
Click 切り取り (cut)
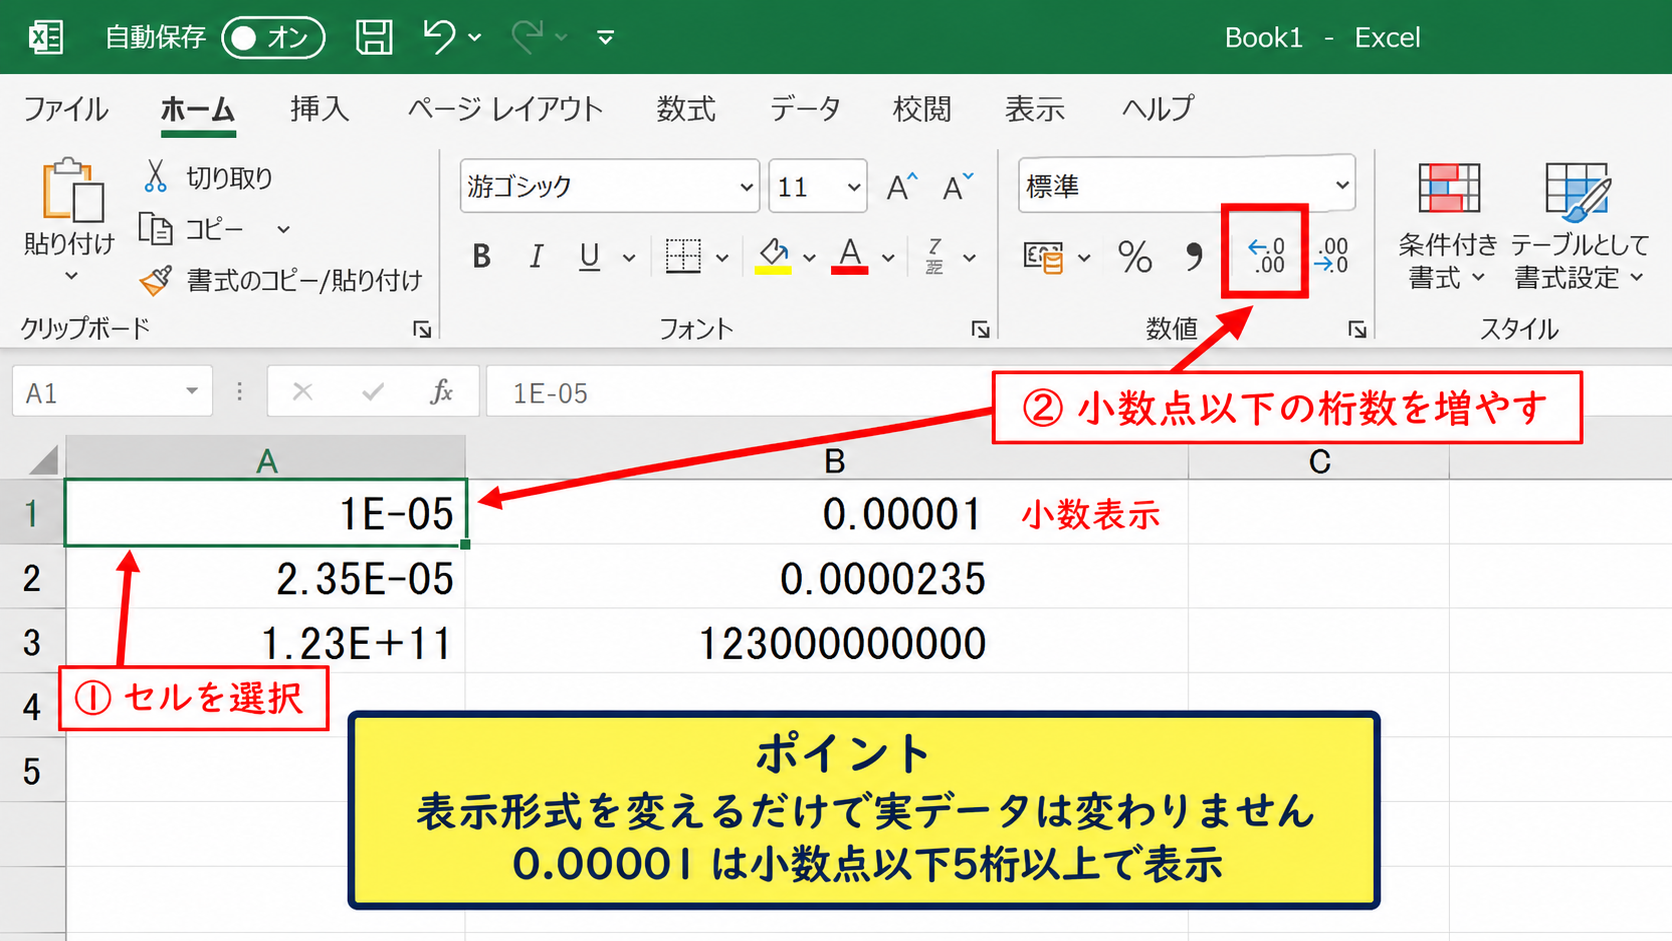pyautogui.click(x=208, y=178)
